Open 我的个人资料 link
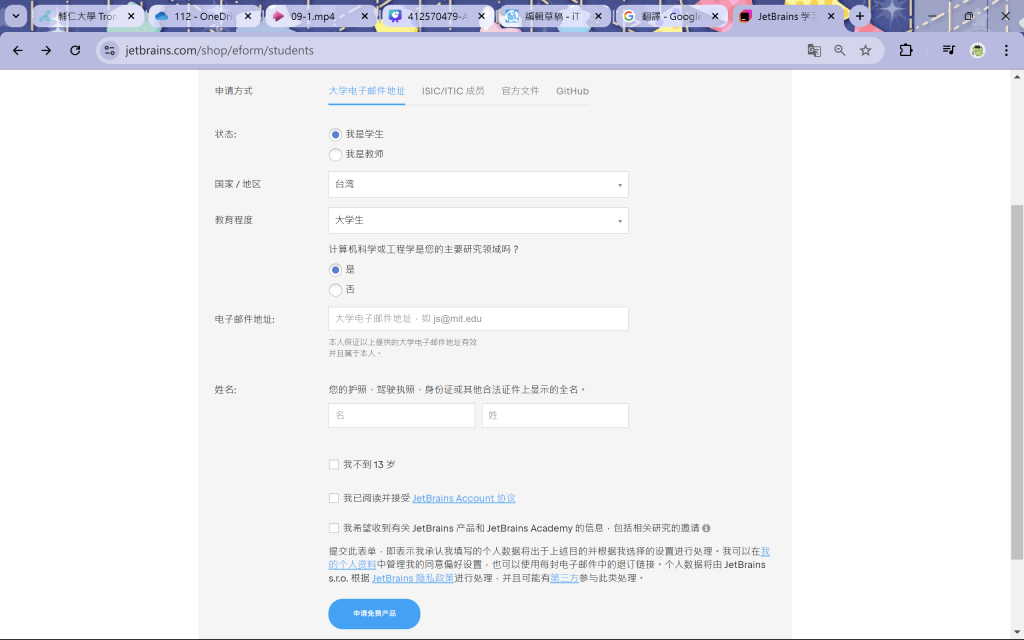The image size is (1024, 640). tap(352, 564)
